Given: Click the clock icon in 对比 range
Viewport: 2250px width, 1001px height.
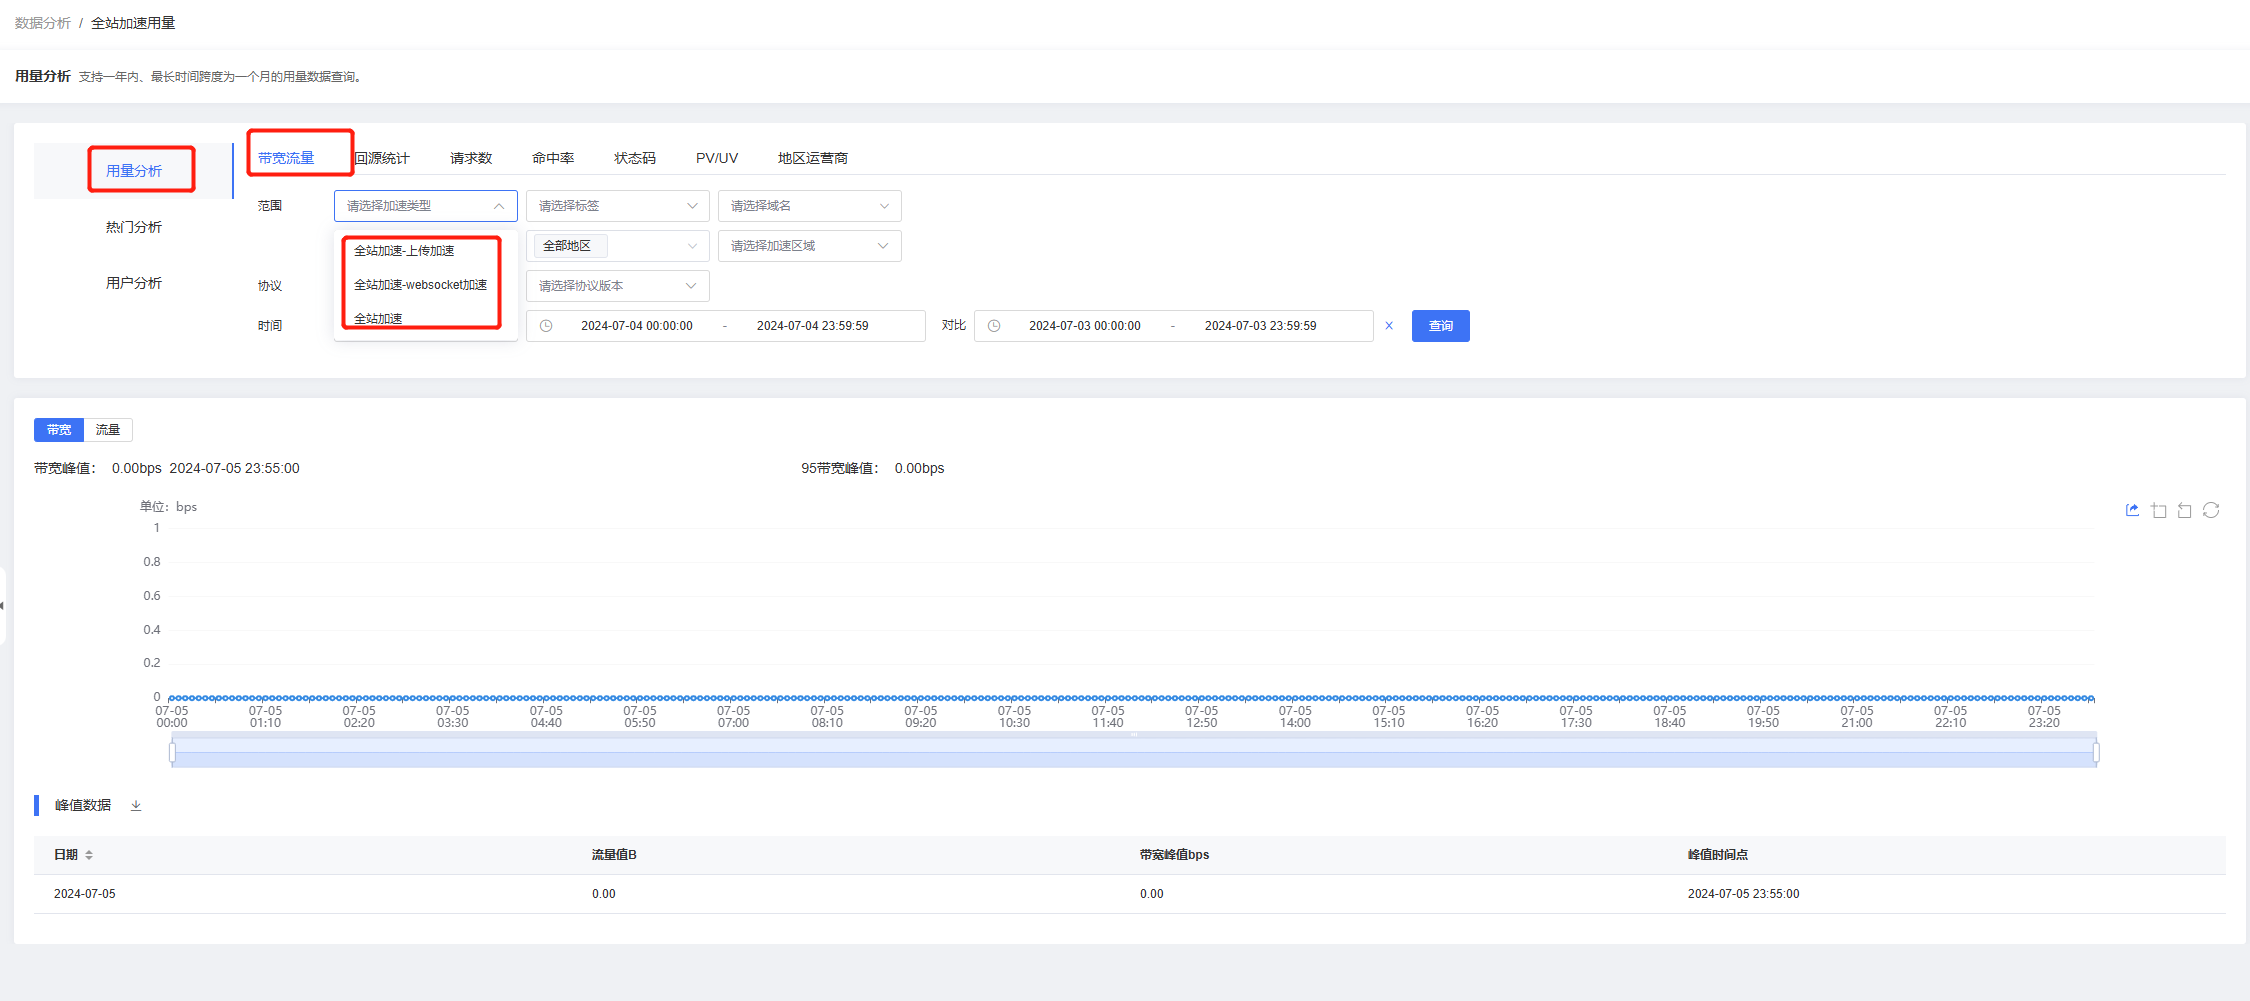Looking at the screenshot, I should [x=994, y=326].
